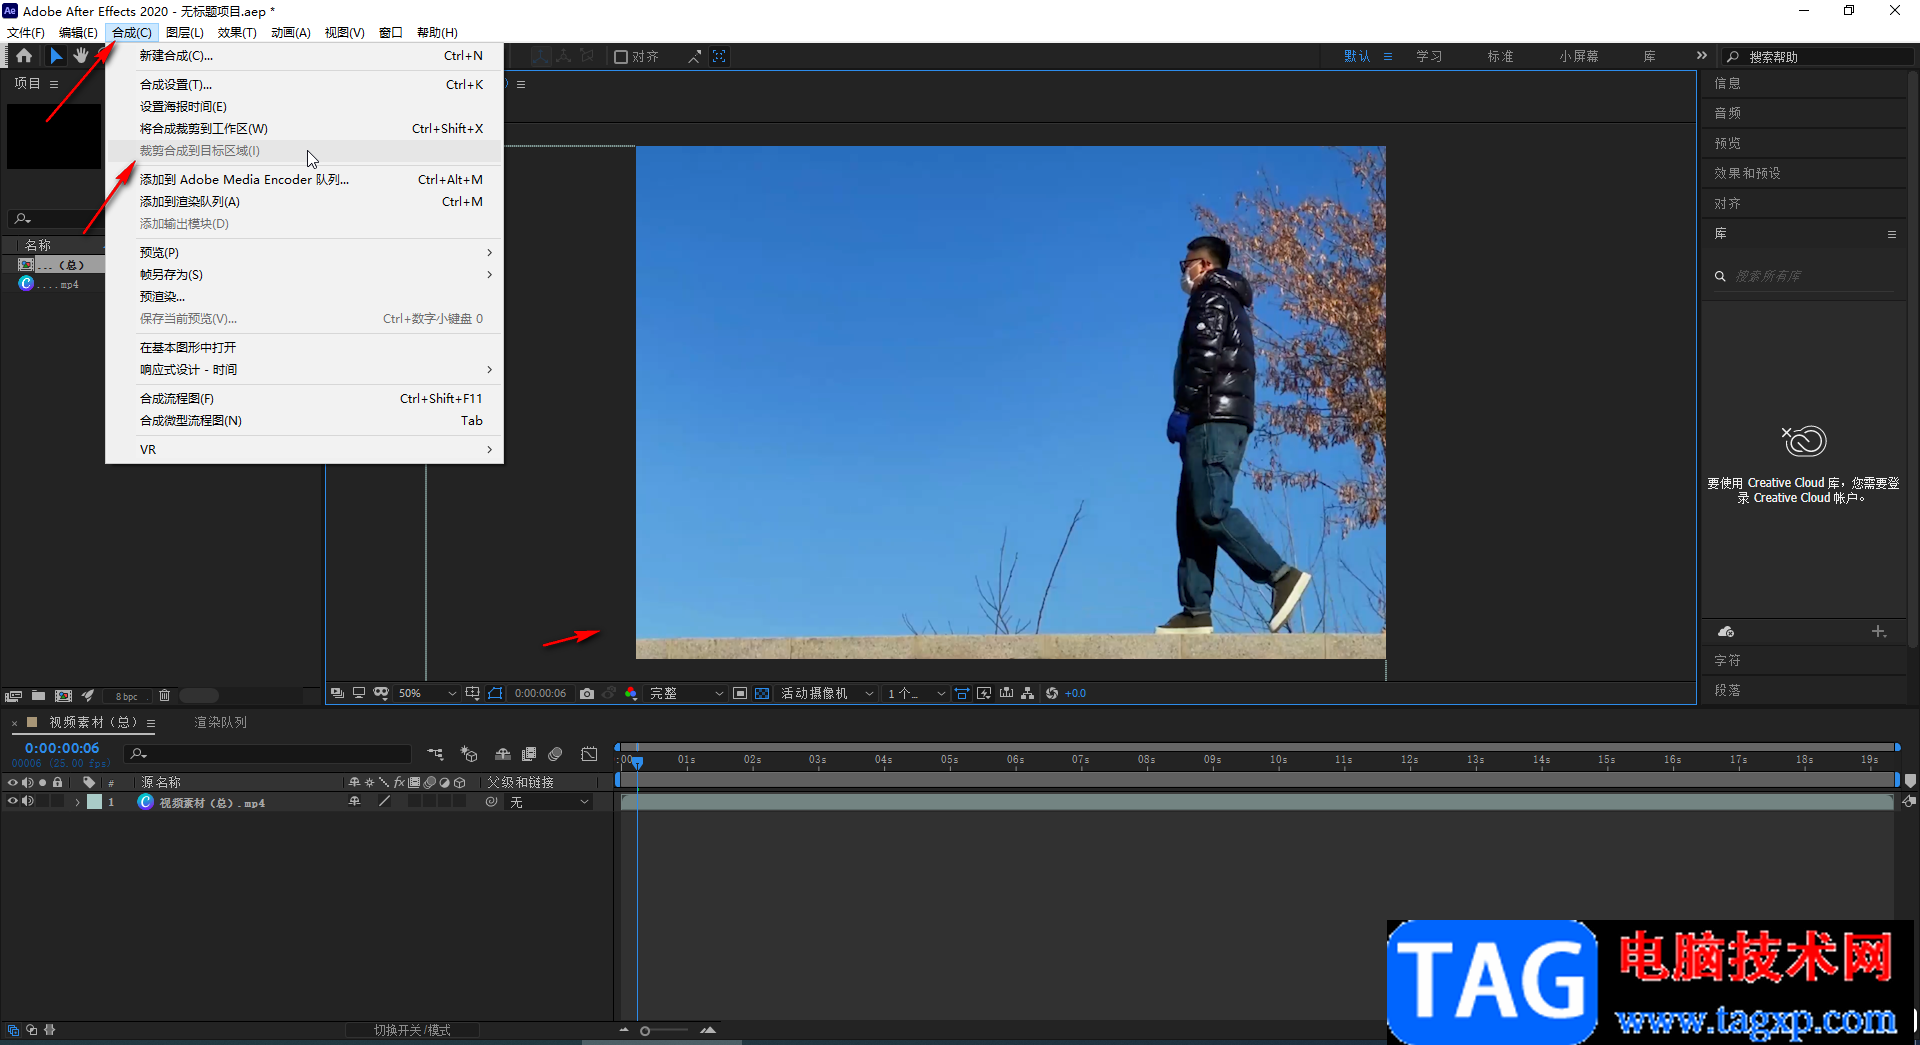Choose 新建合成(C)... from the menu

point(176,56)
